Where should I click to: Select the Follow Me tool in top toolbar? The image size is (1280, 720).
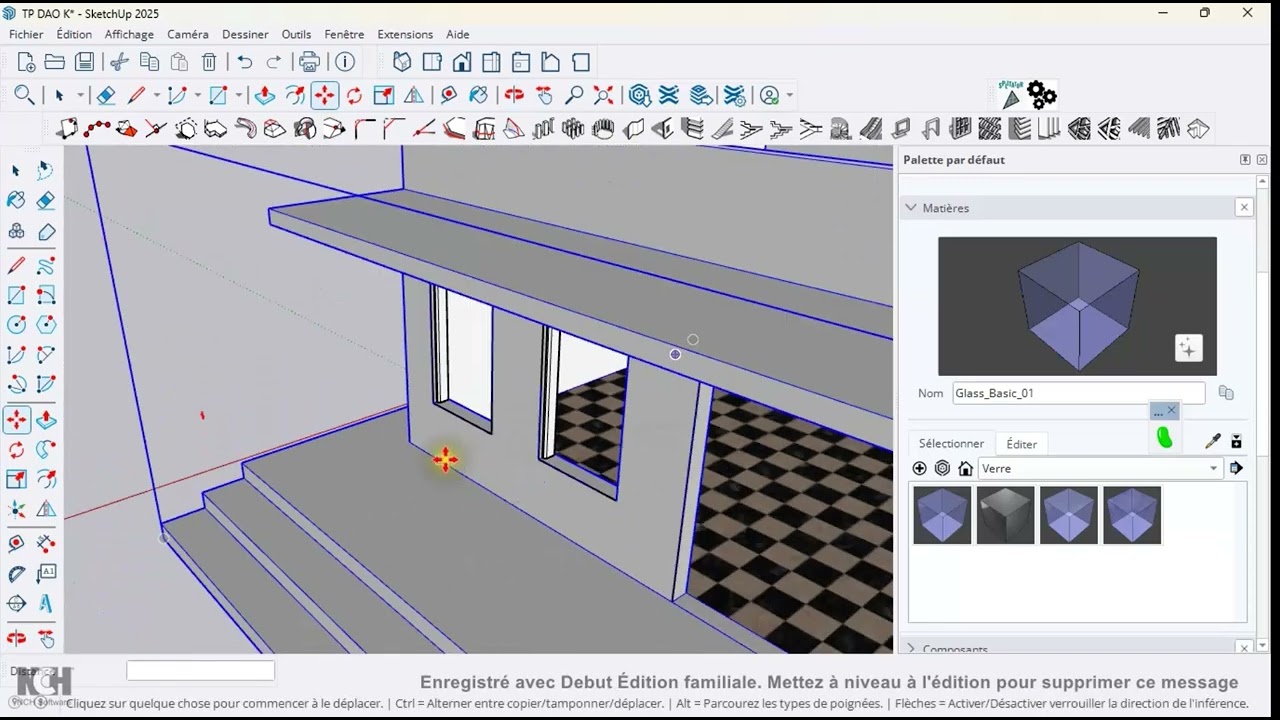(x=295, y=95)
